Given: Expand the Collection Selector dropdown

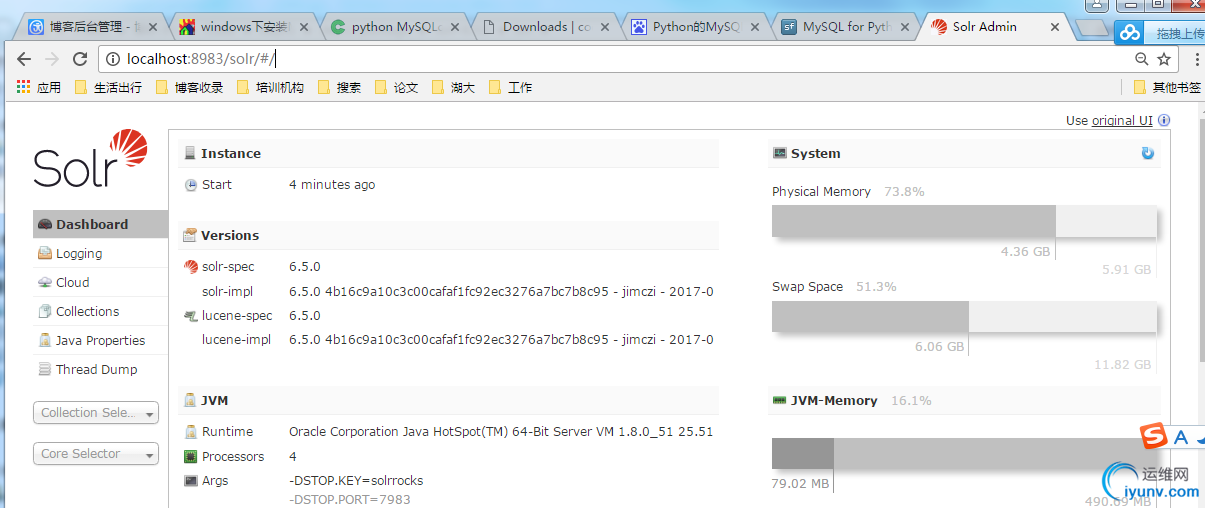Looking at the screenshot, I should click(96, 413).
